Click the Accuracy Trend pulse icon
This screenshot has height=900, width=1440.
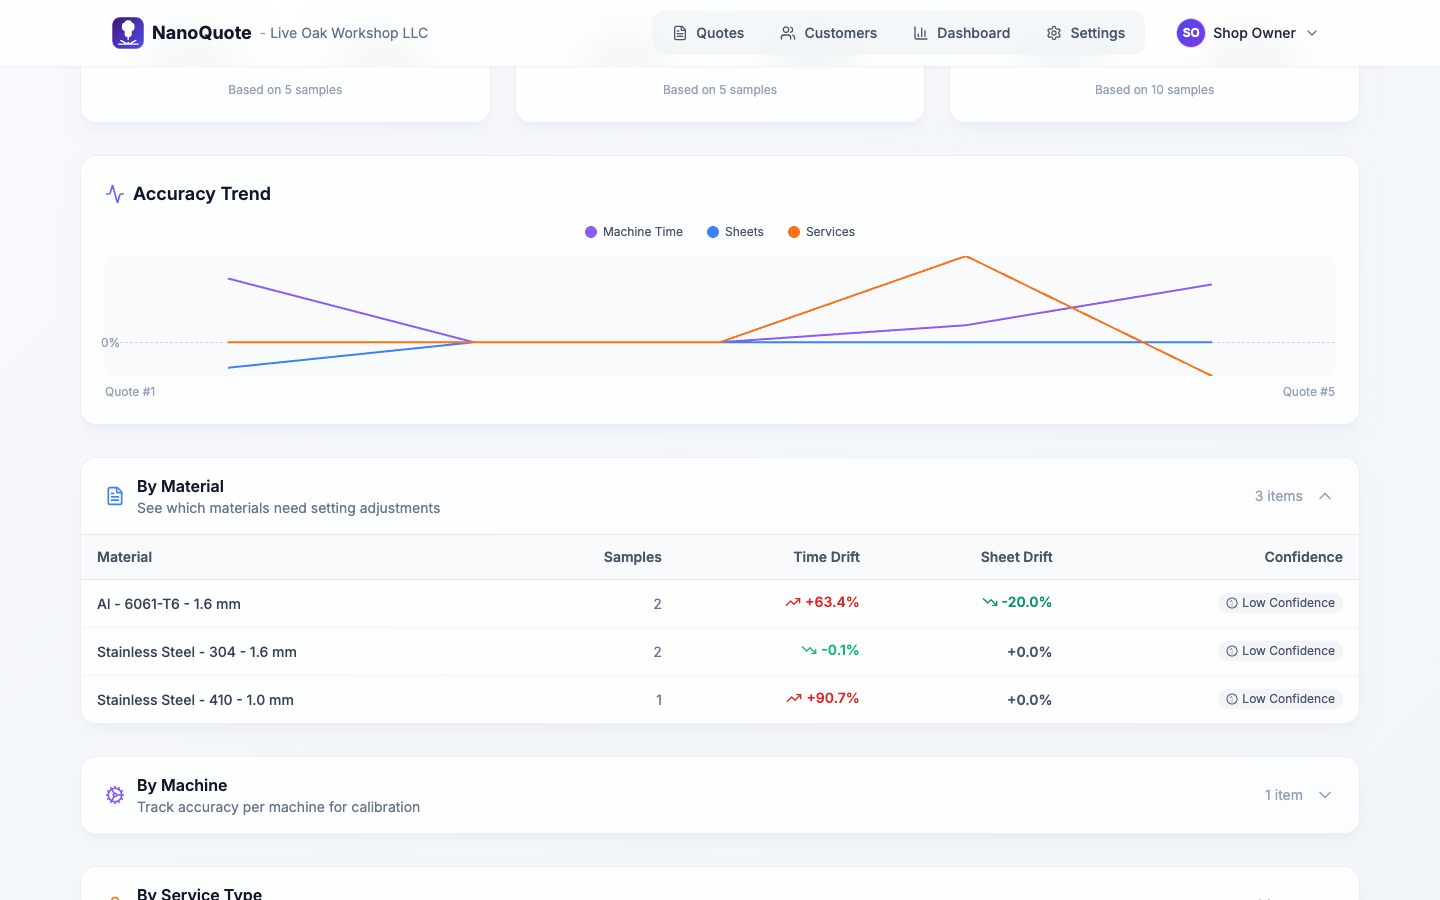coord(115,194)
